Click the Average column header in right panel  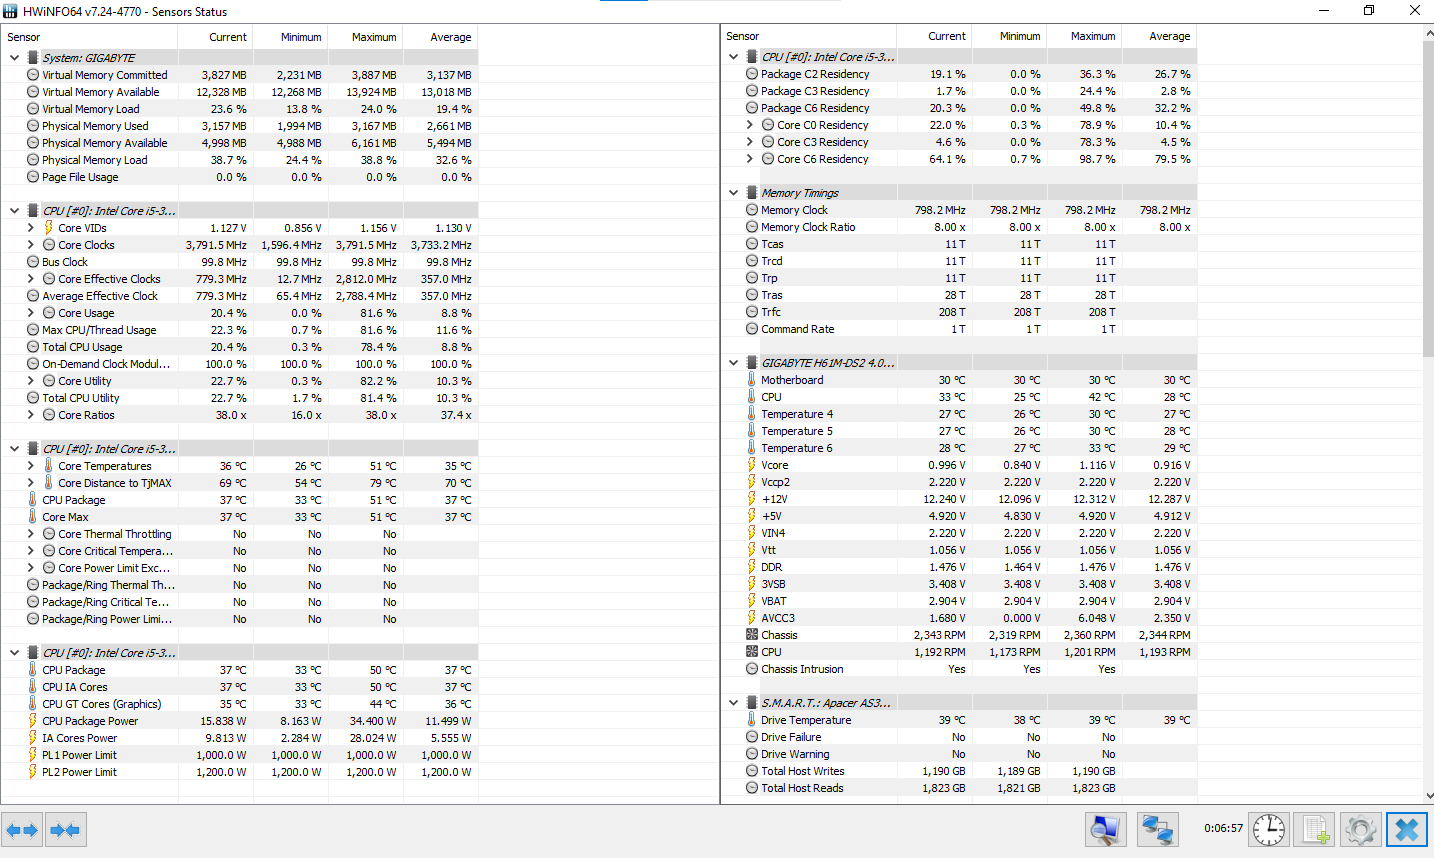click(x=1169, y=36)
